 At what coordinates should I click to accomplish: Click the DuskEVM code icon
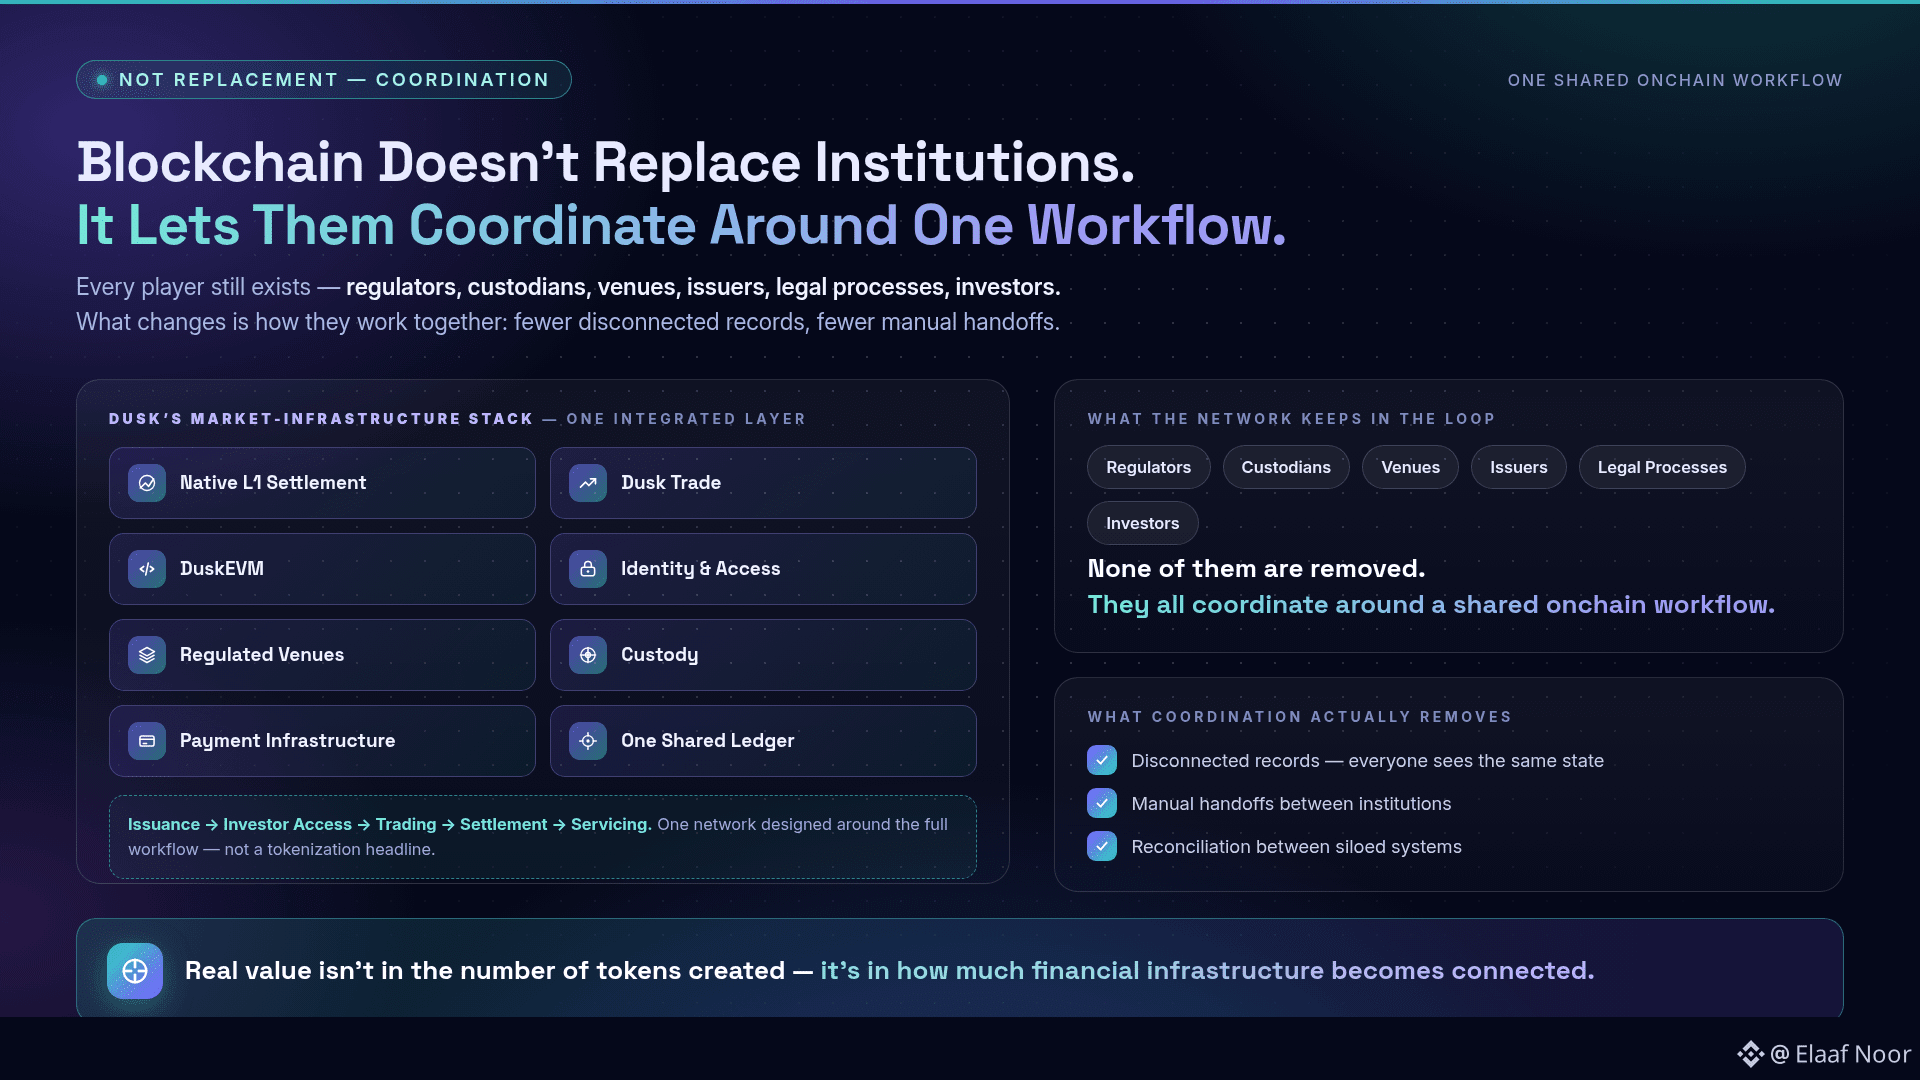(x=147, y=569)
